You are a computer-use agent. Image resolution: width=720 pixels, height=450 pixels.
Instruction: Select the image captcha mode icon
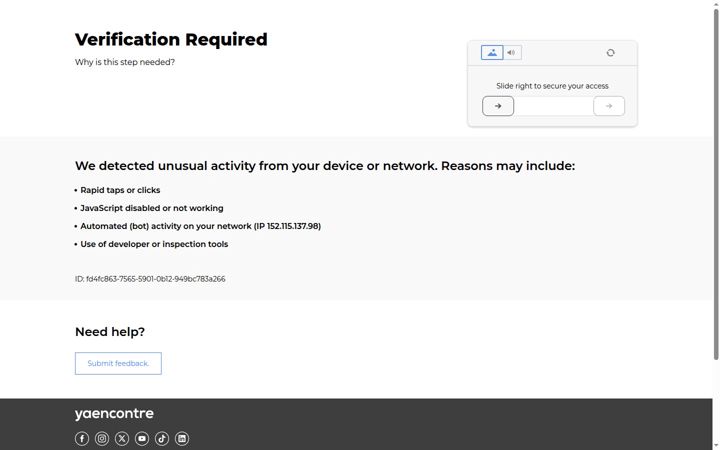[x=492, y=53]
